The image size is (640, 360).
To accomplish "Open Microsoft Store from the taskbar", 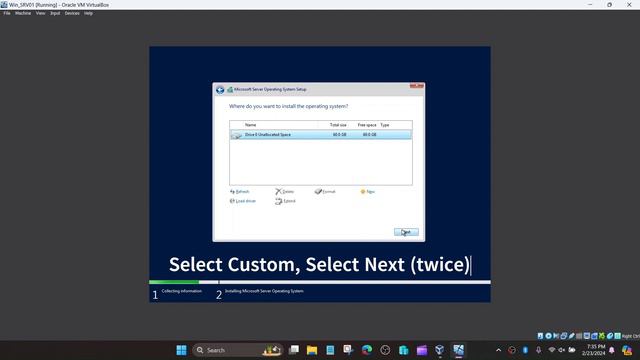I will click(x=403, y=350).
